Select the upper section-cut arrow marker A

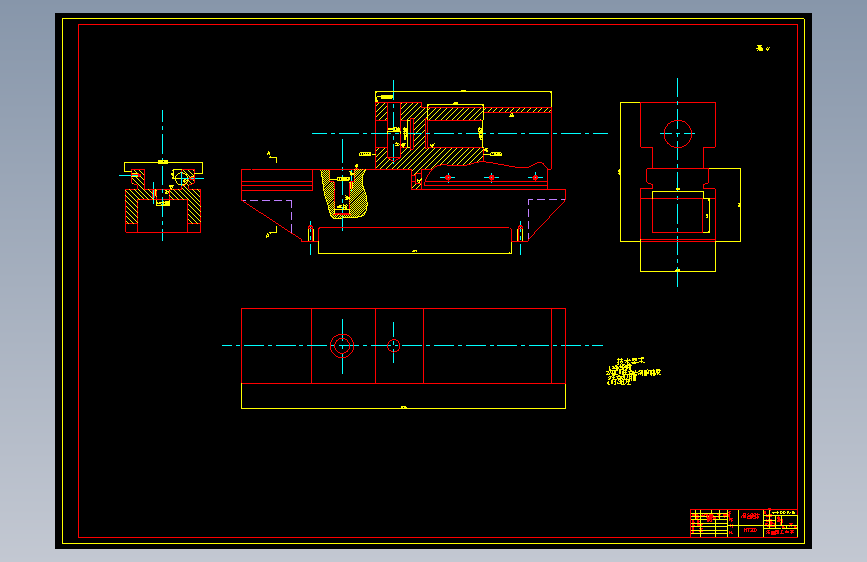(272, 157)
